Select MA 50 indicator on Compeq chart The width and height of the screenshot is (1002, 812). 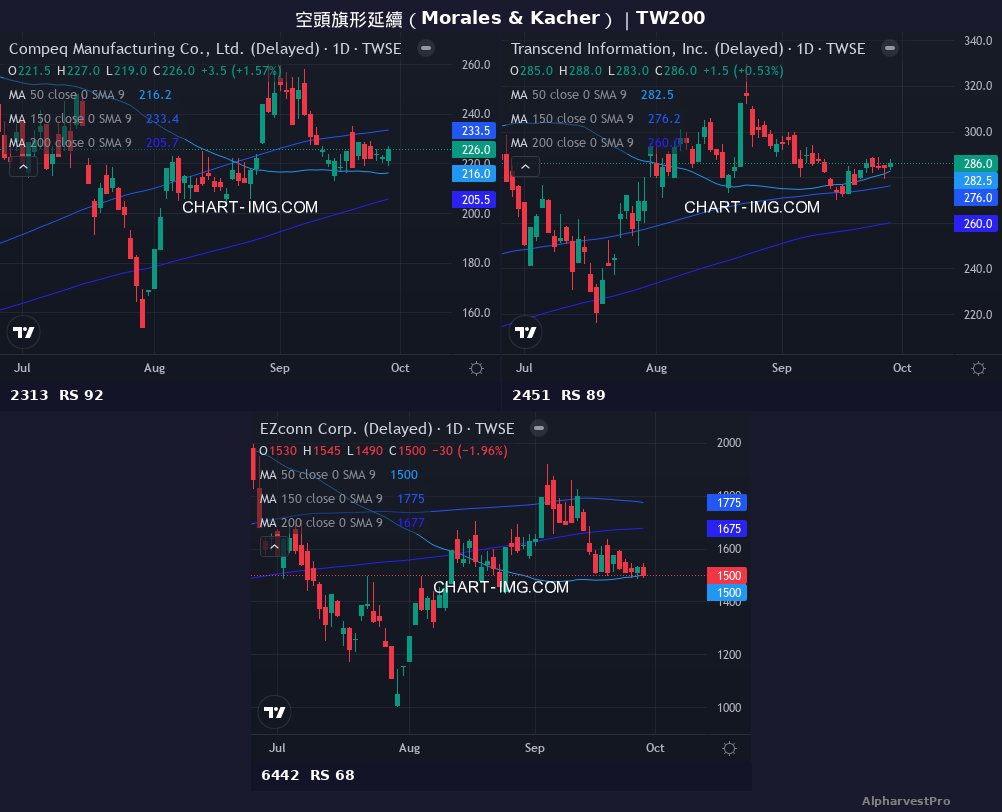pyautogui.click(x=90, y=95)
